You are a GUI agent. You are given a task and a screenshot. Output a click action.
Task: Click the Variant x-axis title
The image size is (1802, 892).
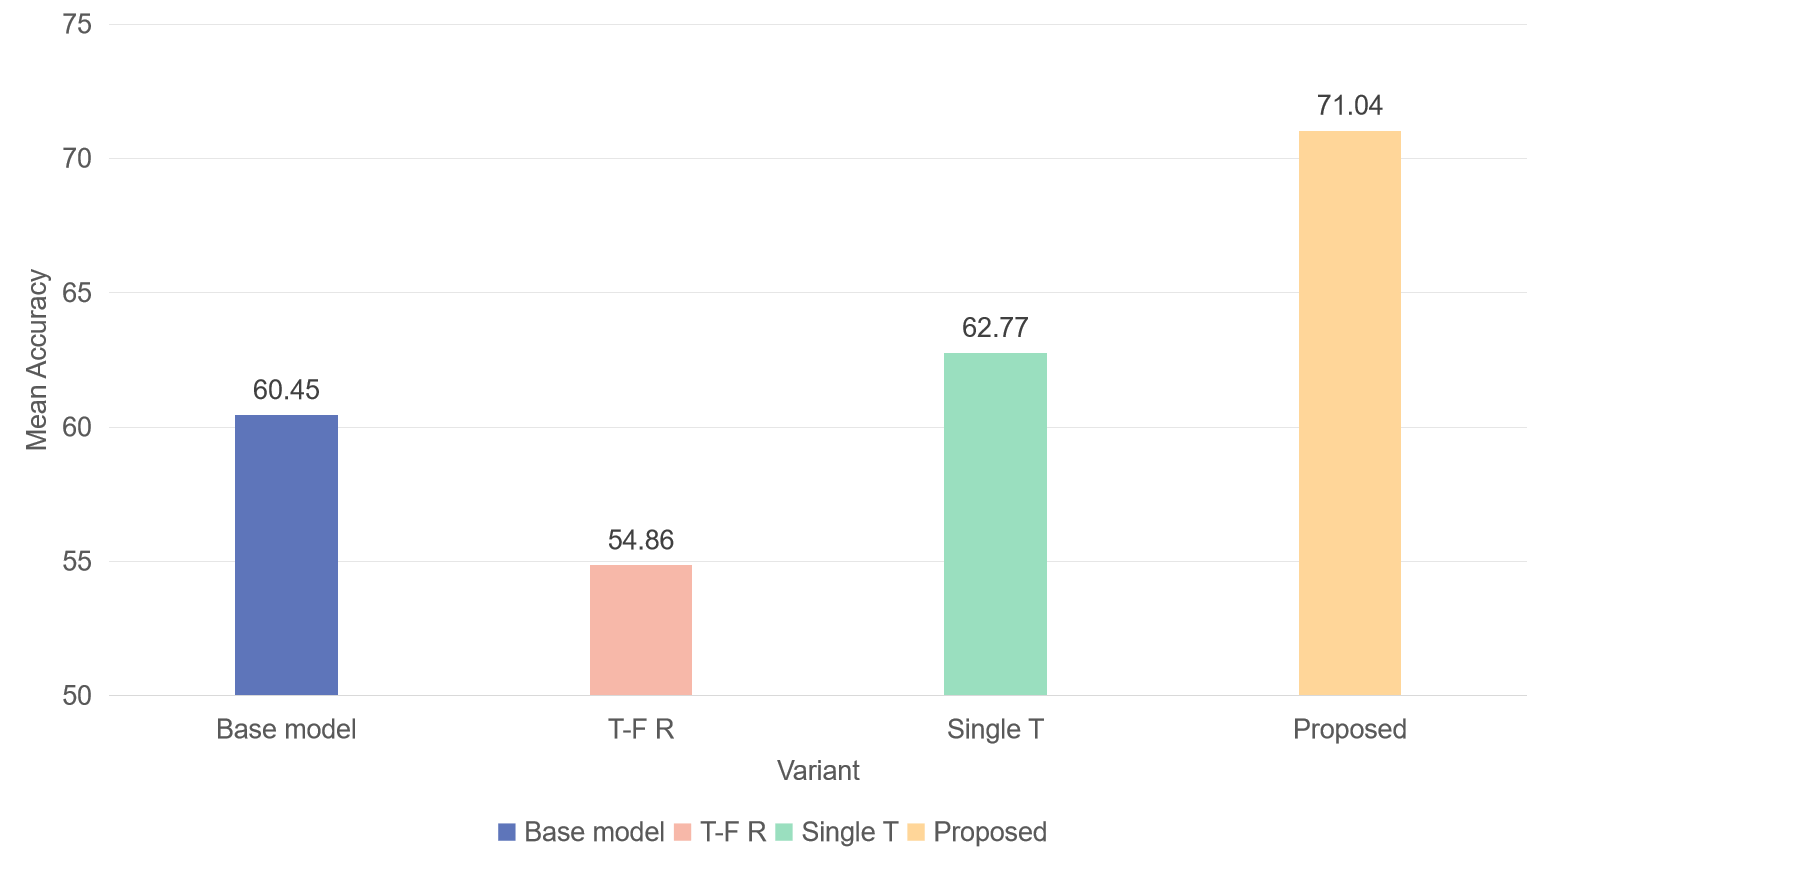pyautogui.click(x=818, y=771)
